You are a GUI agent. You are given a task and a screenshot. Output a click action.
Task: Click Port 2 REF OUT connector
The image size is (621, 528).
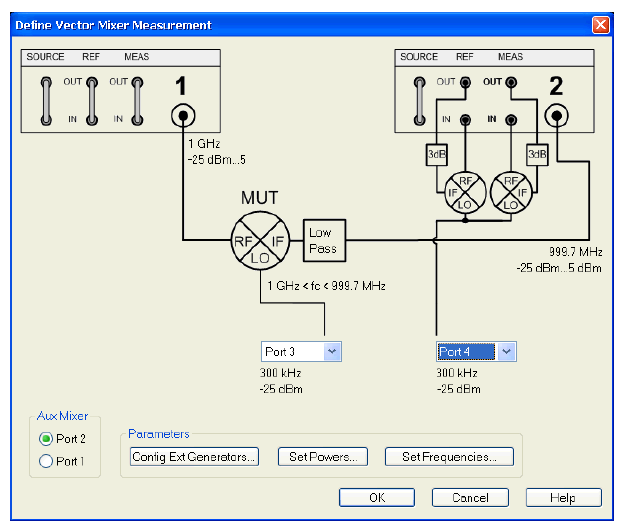pyautogui.click(x=465, y=82)
